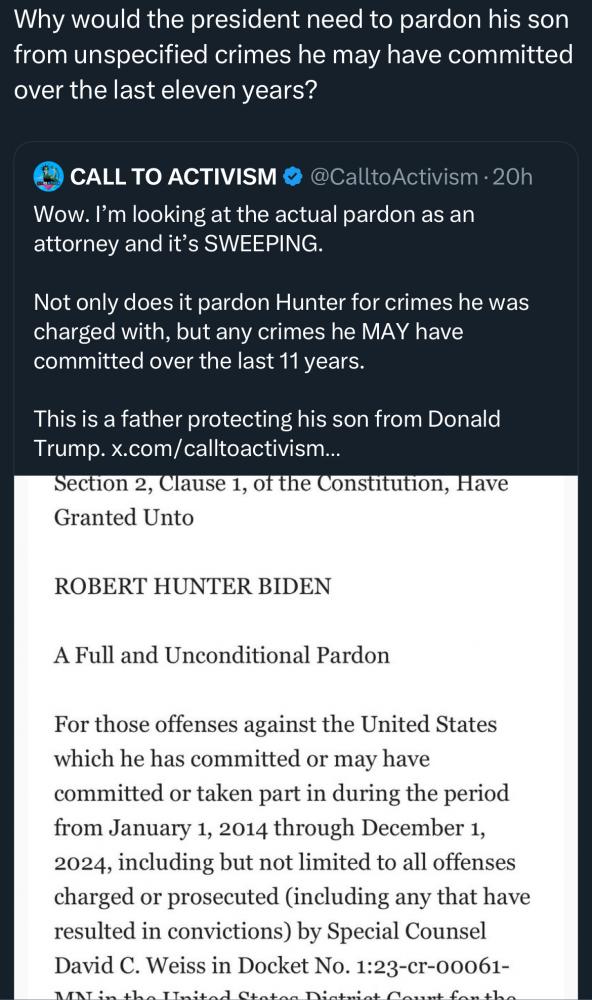Viewport: 592px width, 1000px height.
Task: Click the ROBERT HUNTER BIDEN name line
Action: click(193, 586)
